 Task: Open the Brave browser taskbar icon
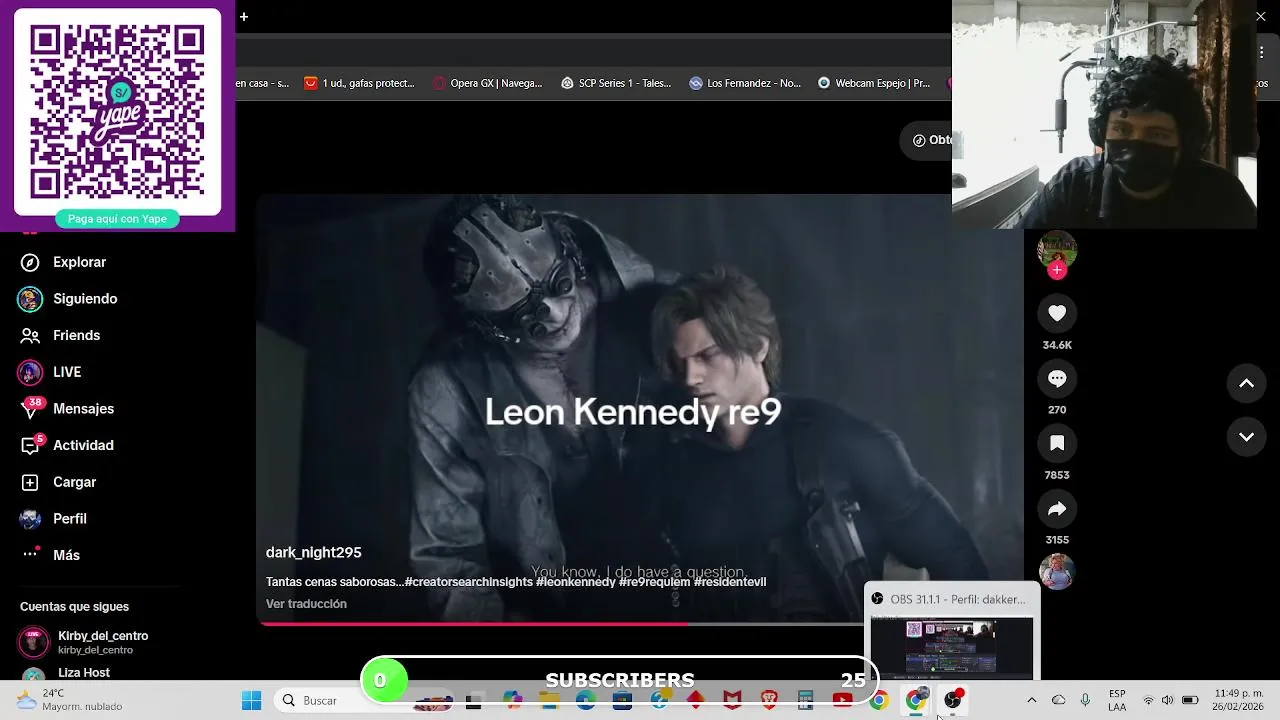(769, 700)
